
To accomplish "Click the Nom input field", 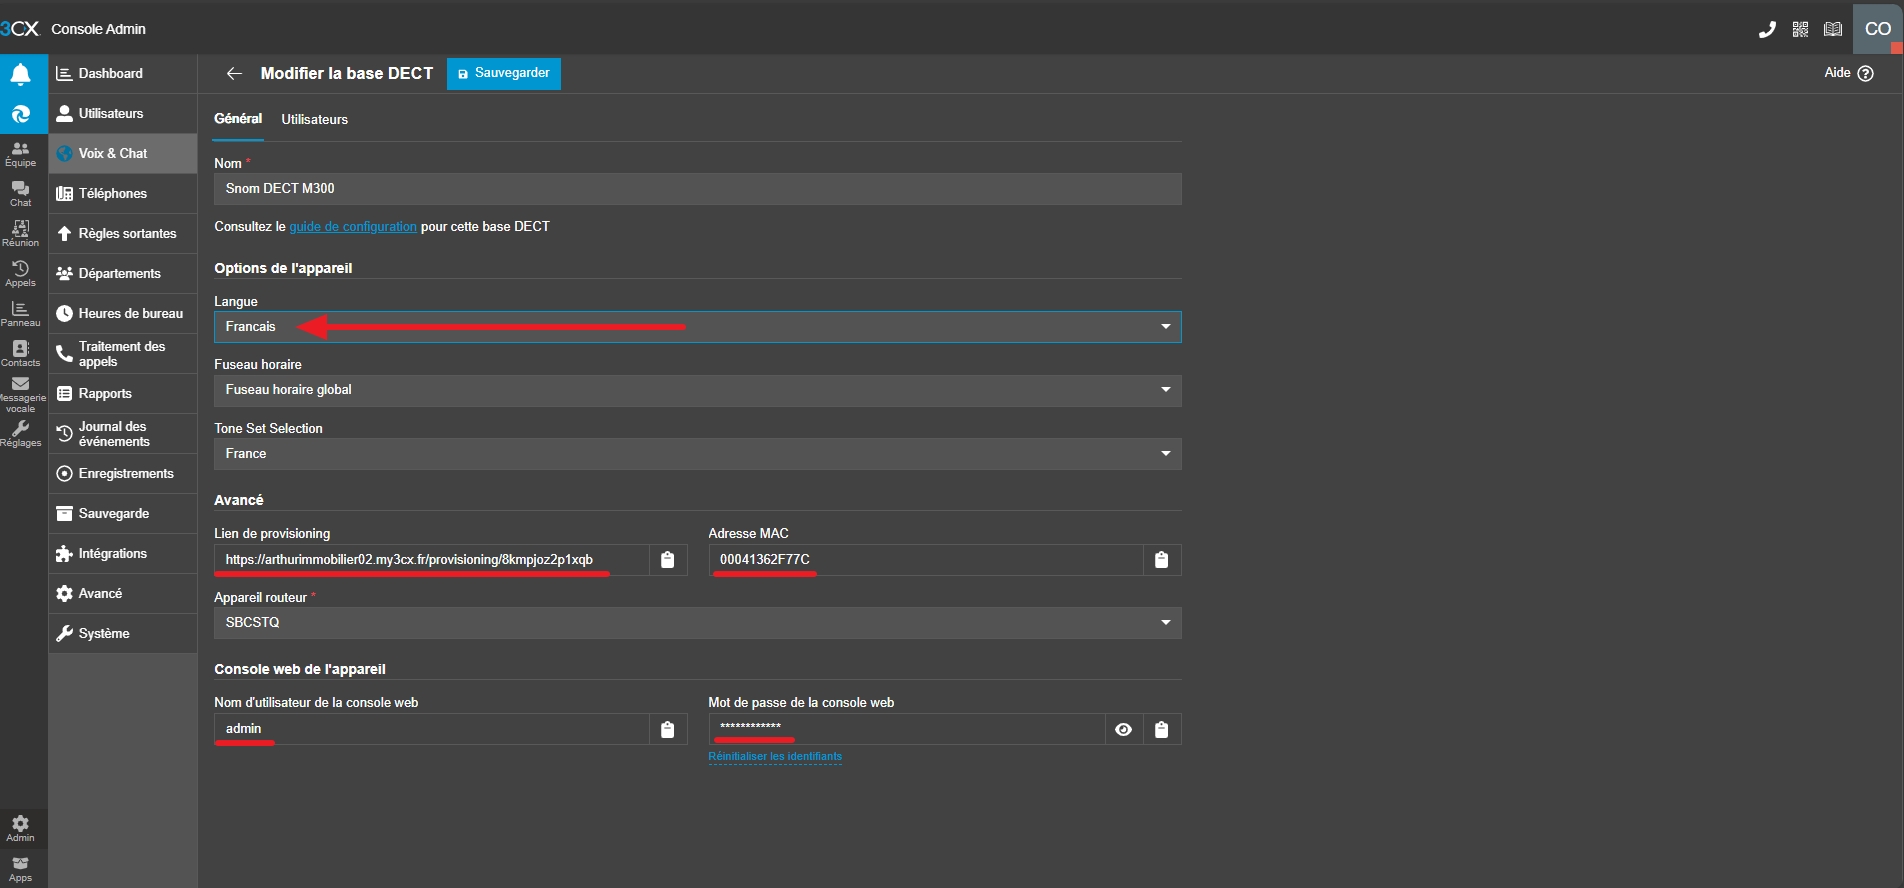I will point(698,189).
